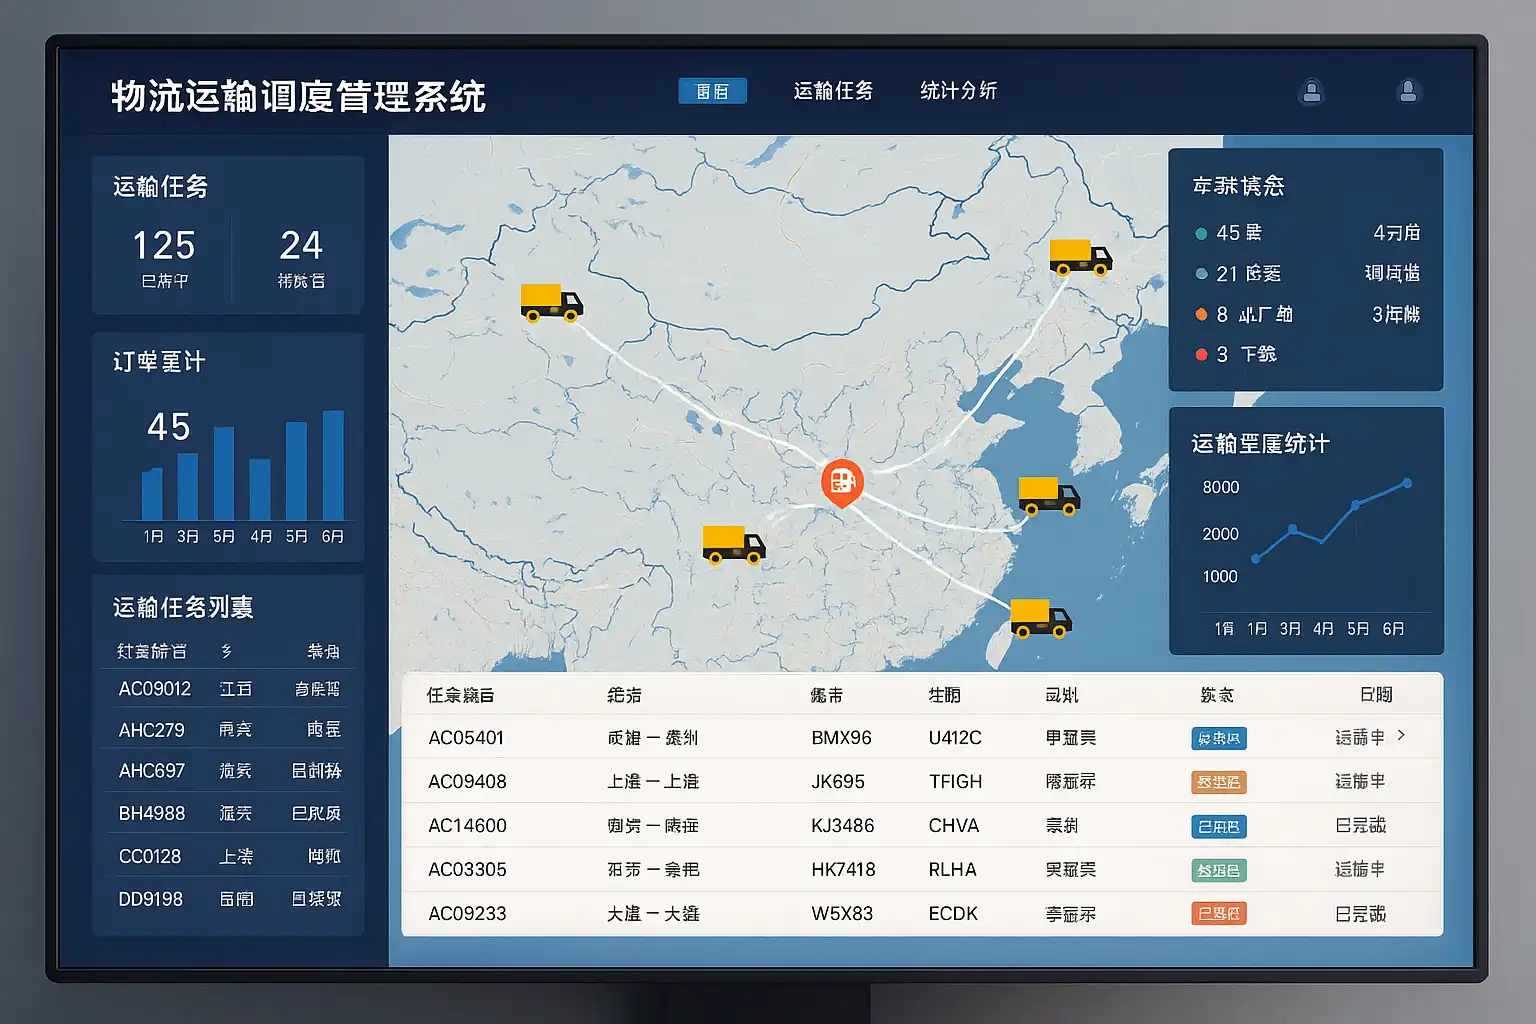Toggle the green status legend item showing 45

click(1201, 234)
